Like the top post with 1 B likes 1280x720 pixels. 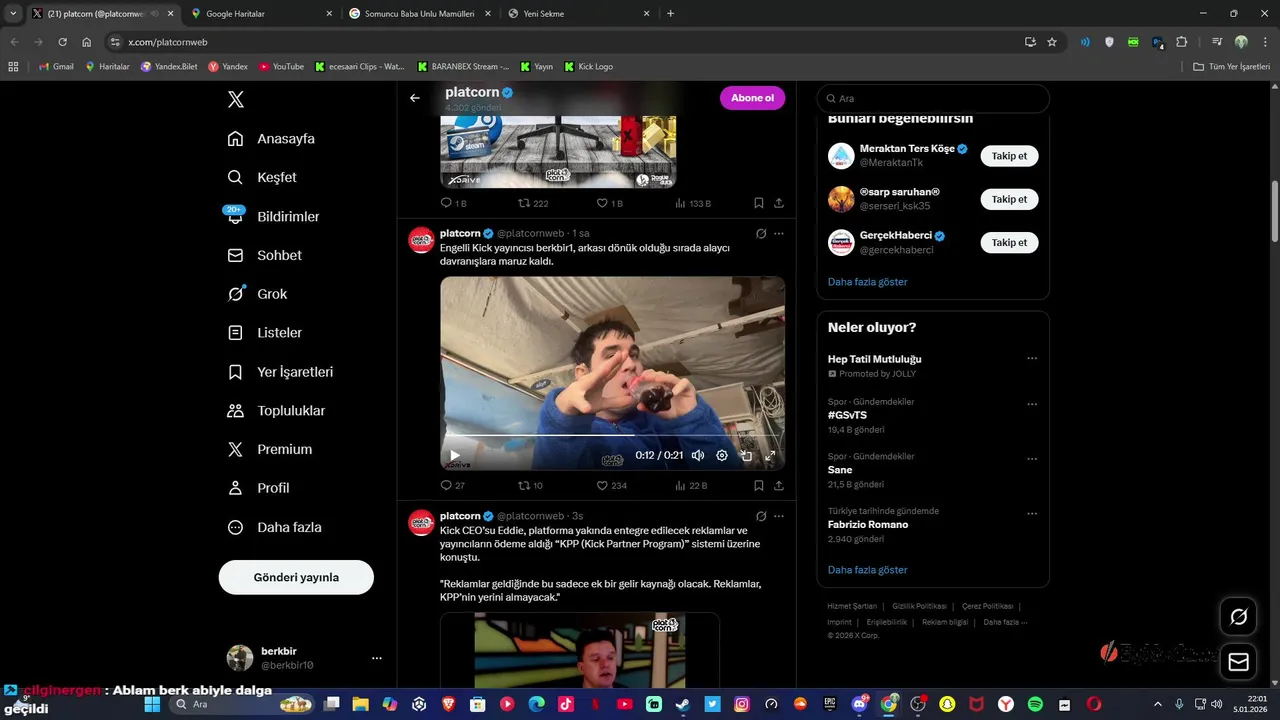[x=609, y=203]
